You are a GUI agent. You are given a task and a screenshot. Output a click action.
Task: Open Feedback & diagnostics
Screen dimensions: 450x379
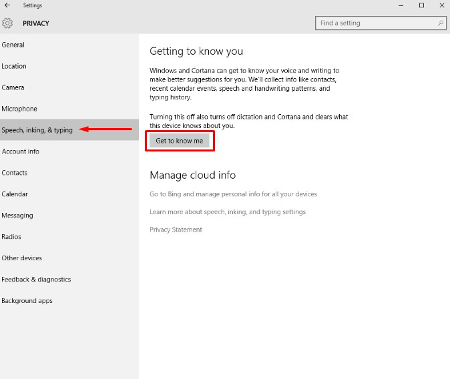[69, 279]
